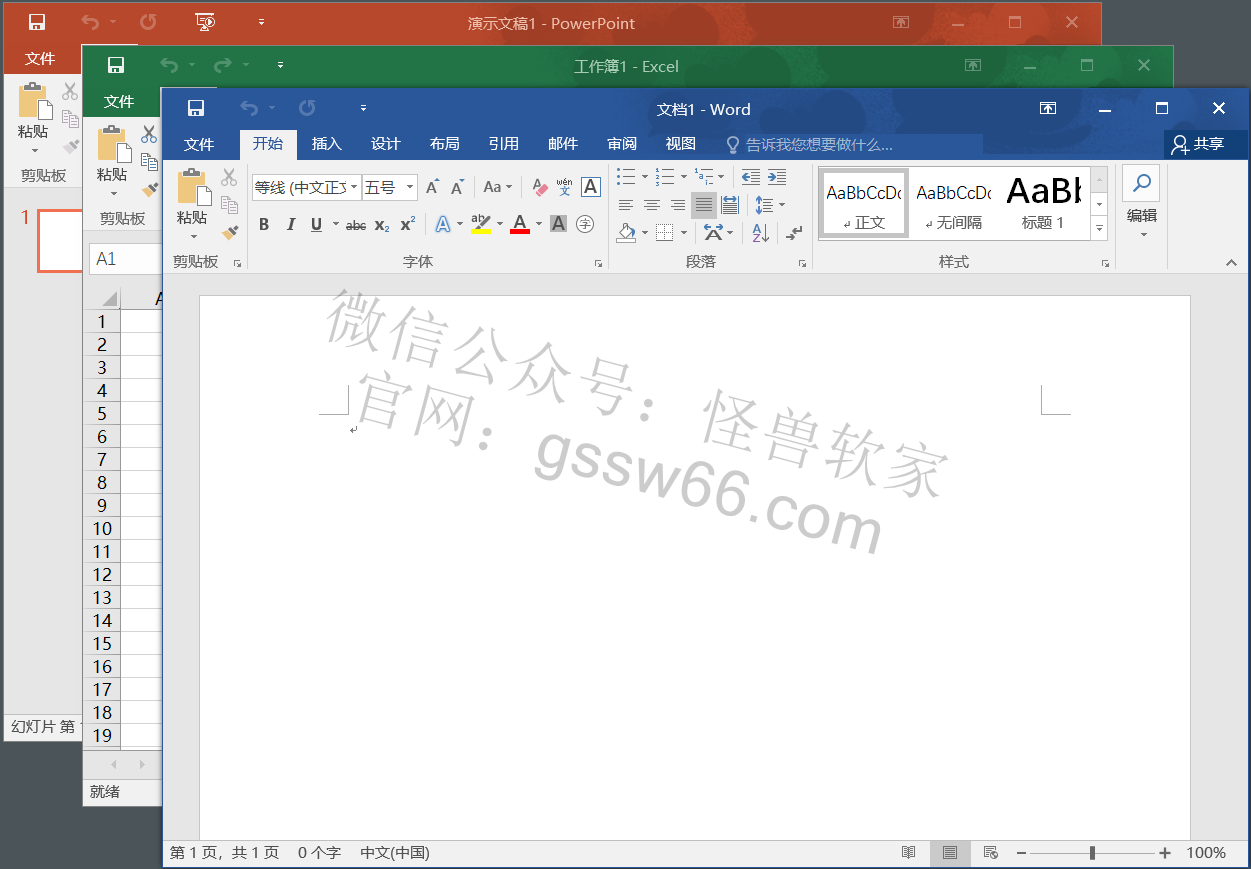Enable distributed paragraph alignment
Viewport: 1251px width, 869px height.
tap(730, 205)
